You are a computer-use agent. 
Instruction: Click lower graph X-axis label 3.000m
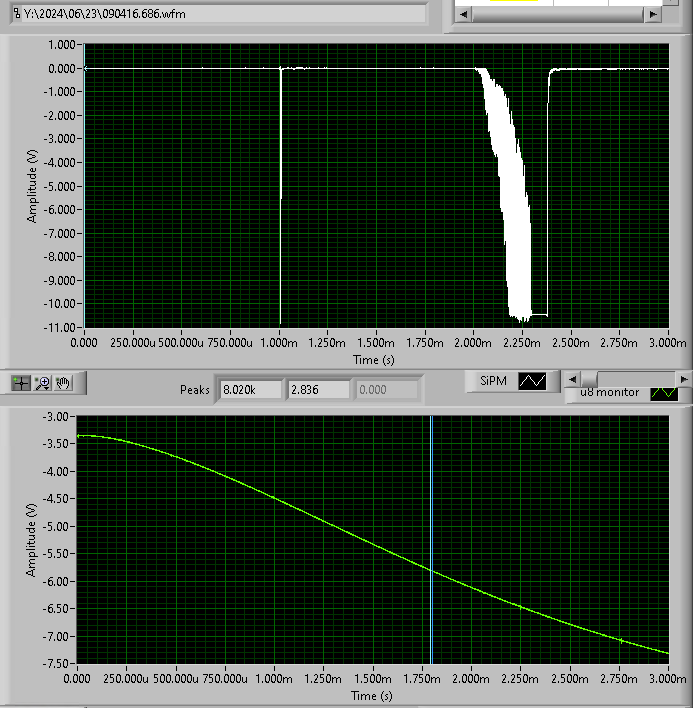tap(668, 679)
